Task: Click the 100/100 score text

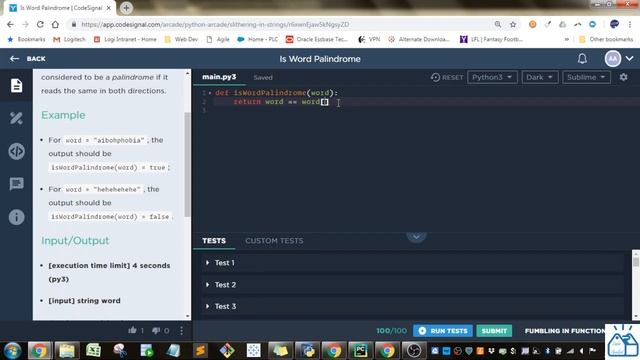Action: 391,331
